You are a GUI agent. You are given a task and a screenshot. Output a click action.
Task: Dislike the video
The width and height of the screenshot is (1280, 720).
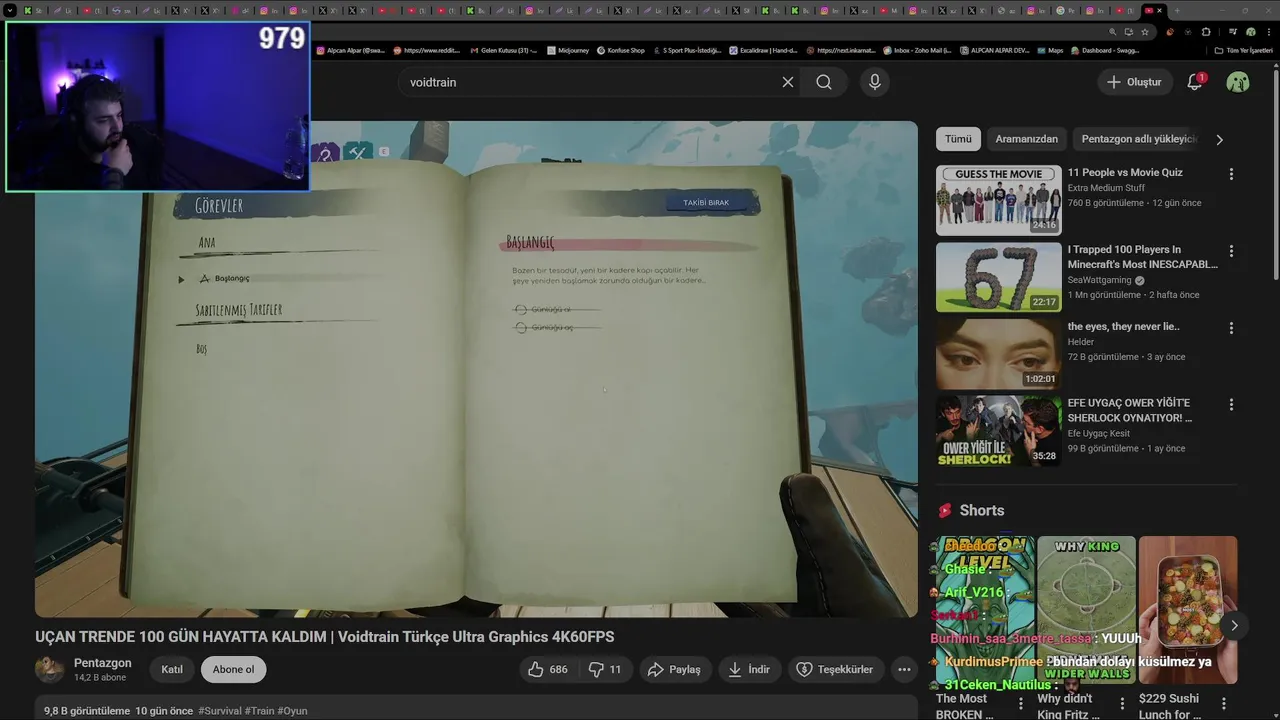605,669
